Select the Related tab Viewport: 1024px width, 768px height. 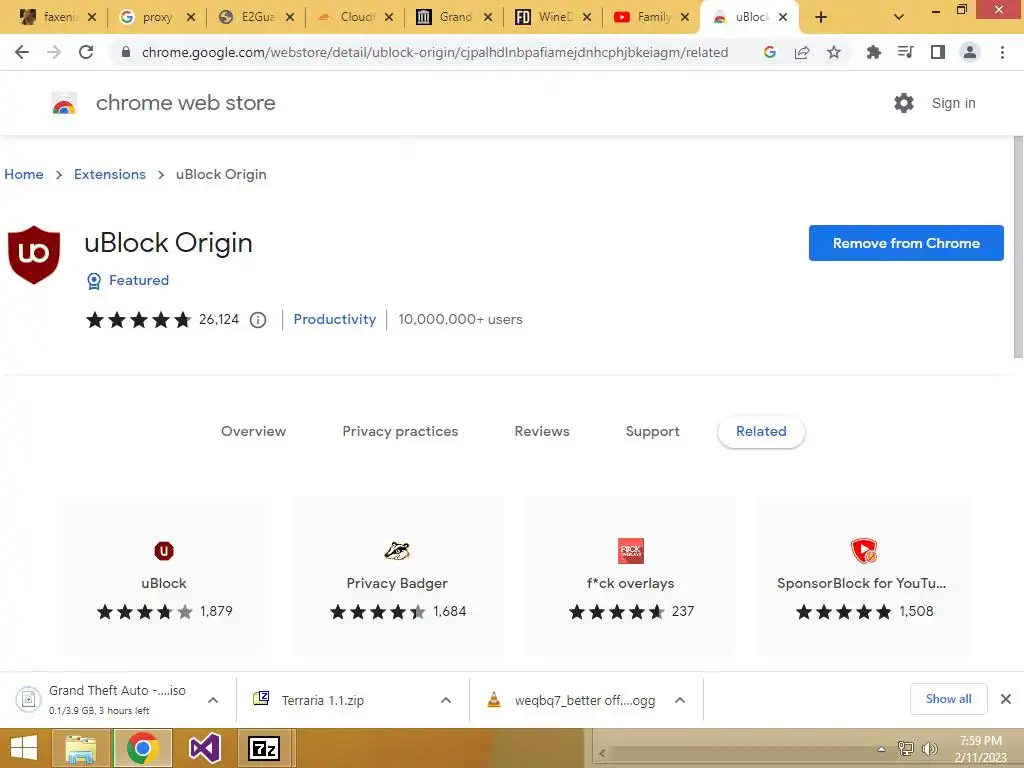tap(761, 432)
